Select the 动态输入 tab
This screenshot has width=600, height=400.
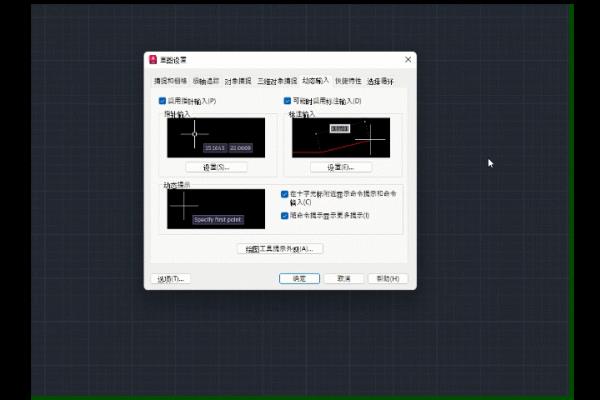[315, 80]
